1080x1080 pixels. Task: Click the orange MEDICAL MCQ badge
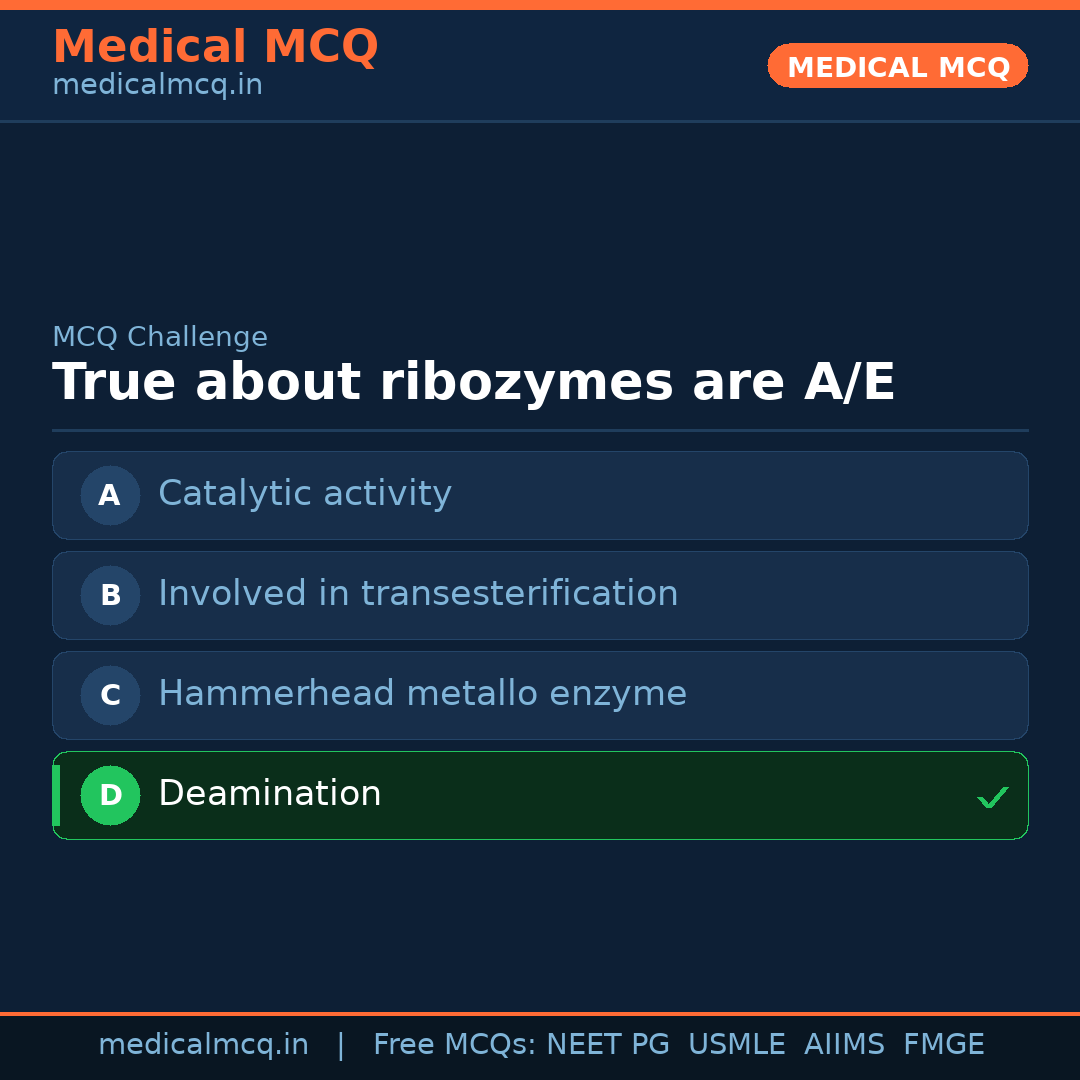pyautogui.click(x=898, y=66)
